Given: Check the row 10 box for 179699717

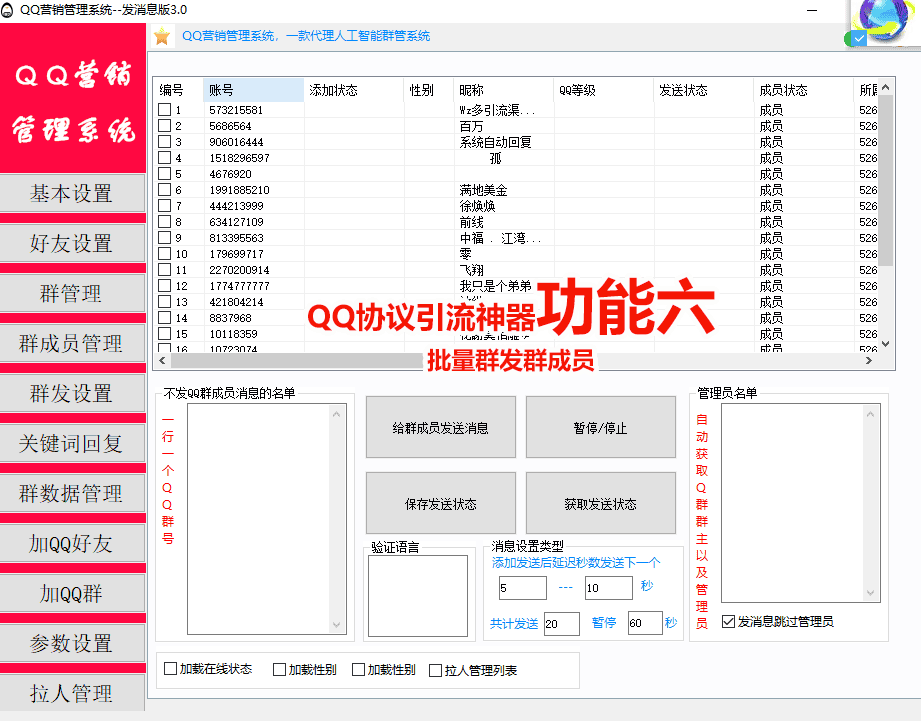Looking at the screenshot, I should pos(164,254).
